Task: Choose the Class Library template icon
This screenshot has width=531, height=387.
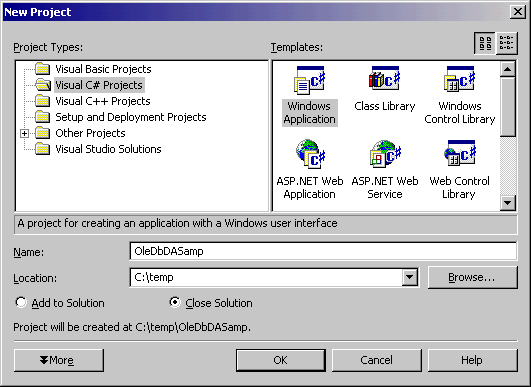Action: [384, 79]
